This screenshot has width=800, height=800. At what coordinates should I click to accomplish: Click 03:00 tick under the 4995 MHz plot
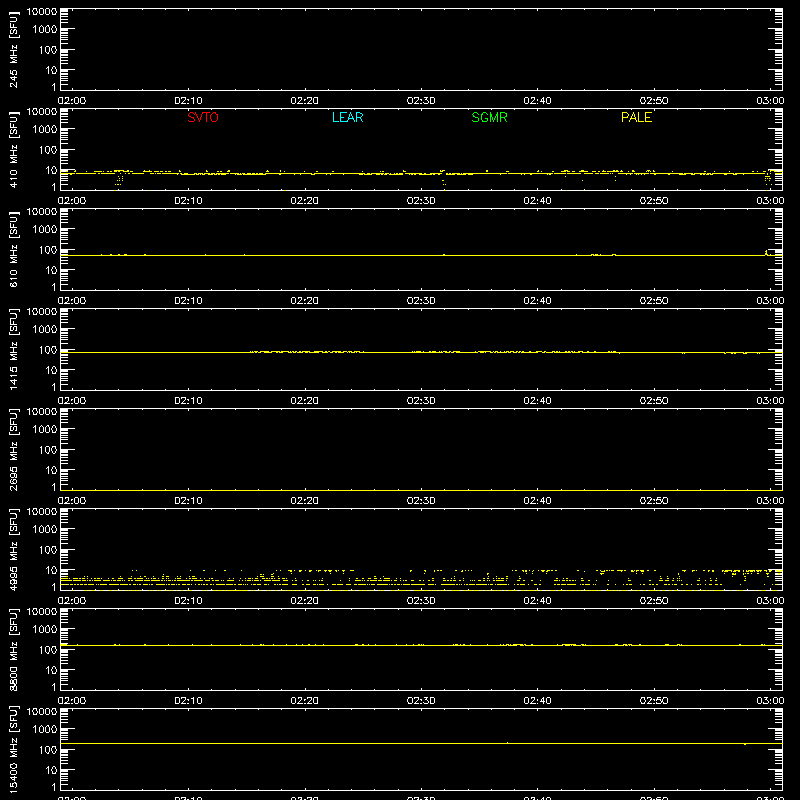click(770, 601)
